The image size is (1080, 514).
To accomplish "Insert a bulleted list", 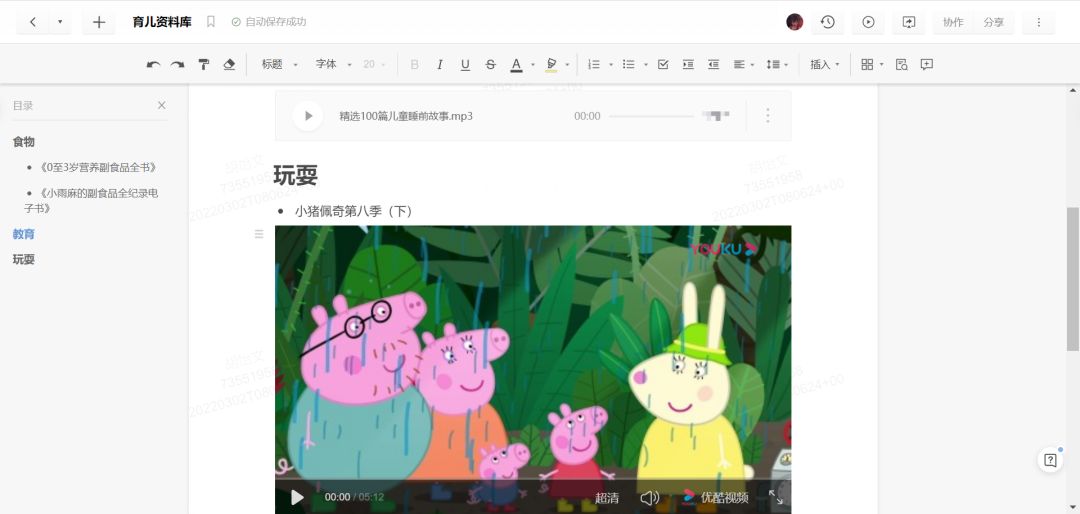I will [x=628, y=64].
